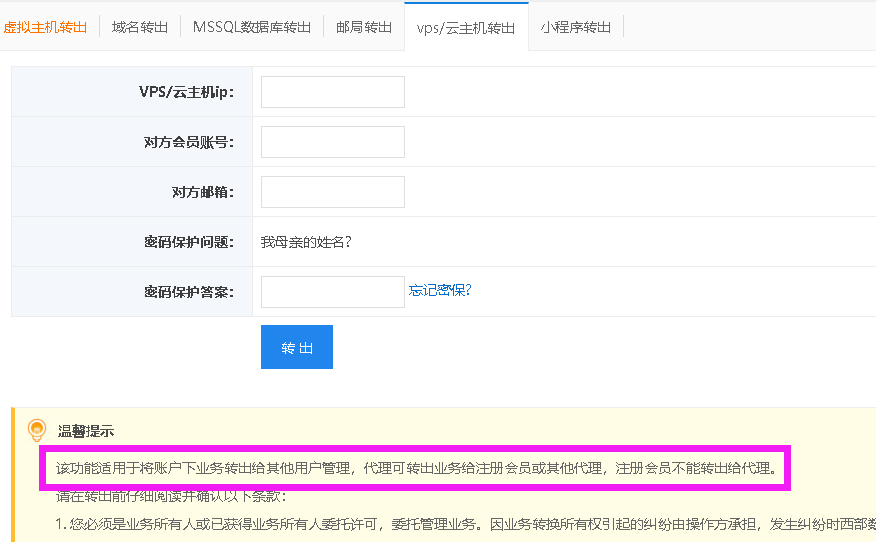876x542 pixels.
Task: Select the MSSQL数据库转出 tab
Action: click(x=252, y=27)
